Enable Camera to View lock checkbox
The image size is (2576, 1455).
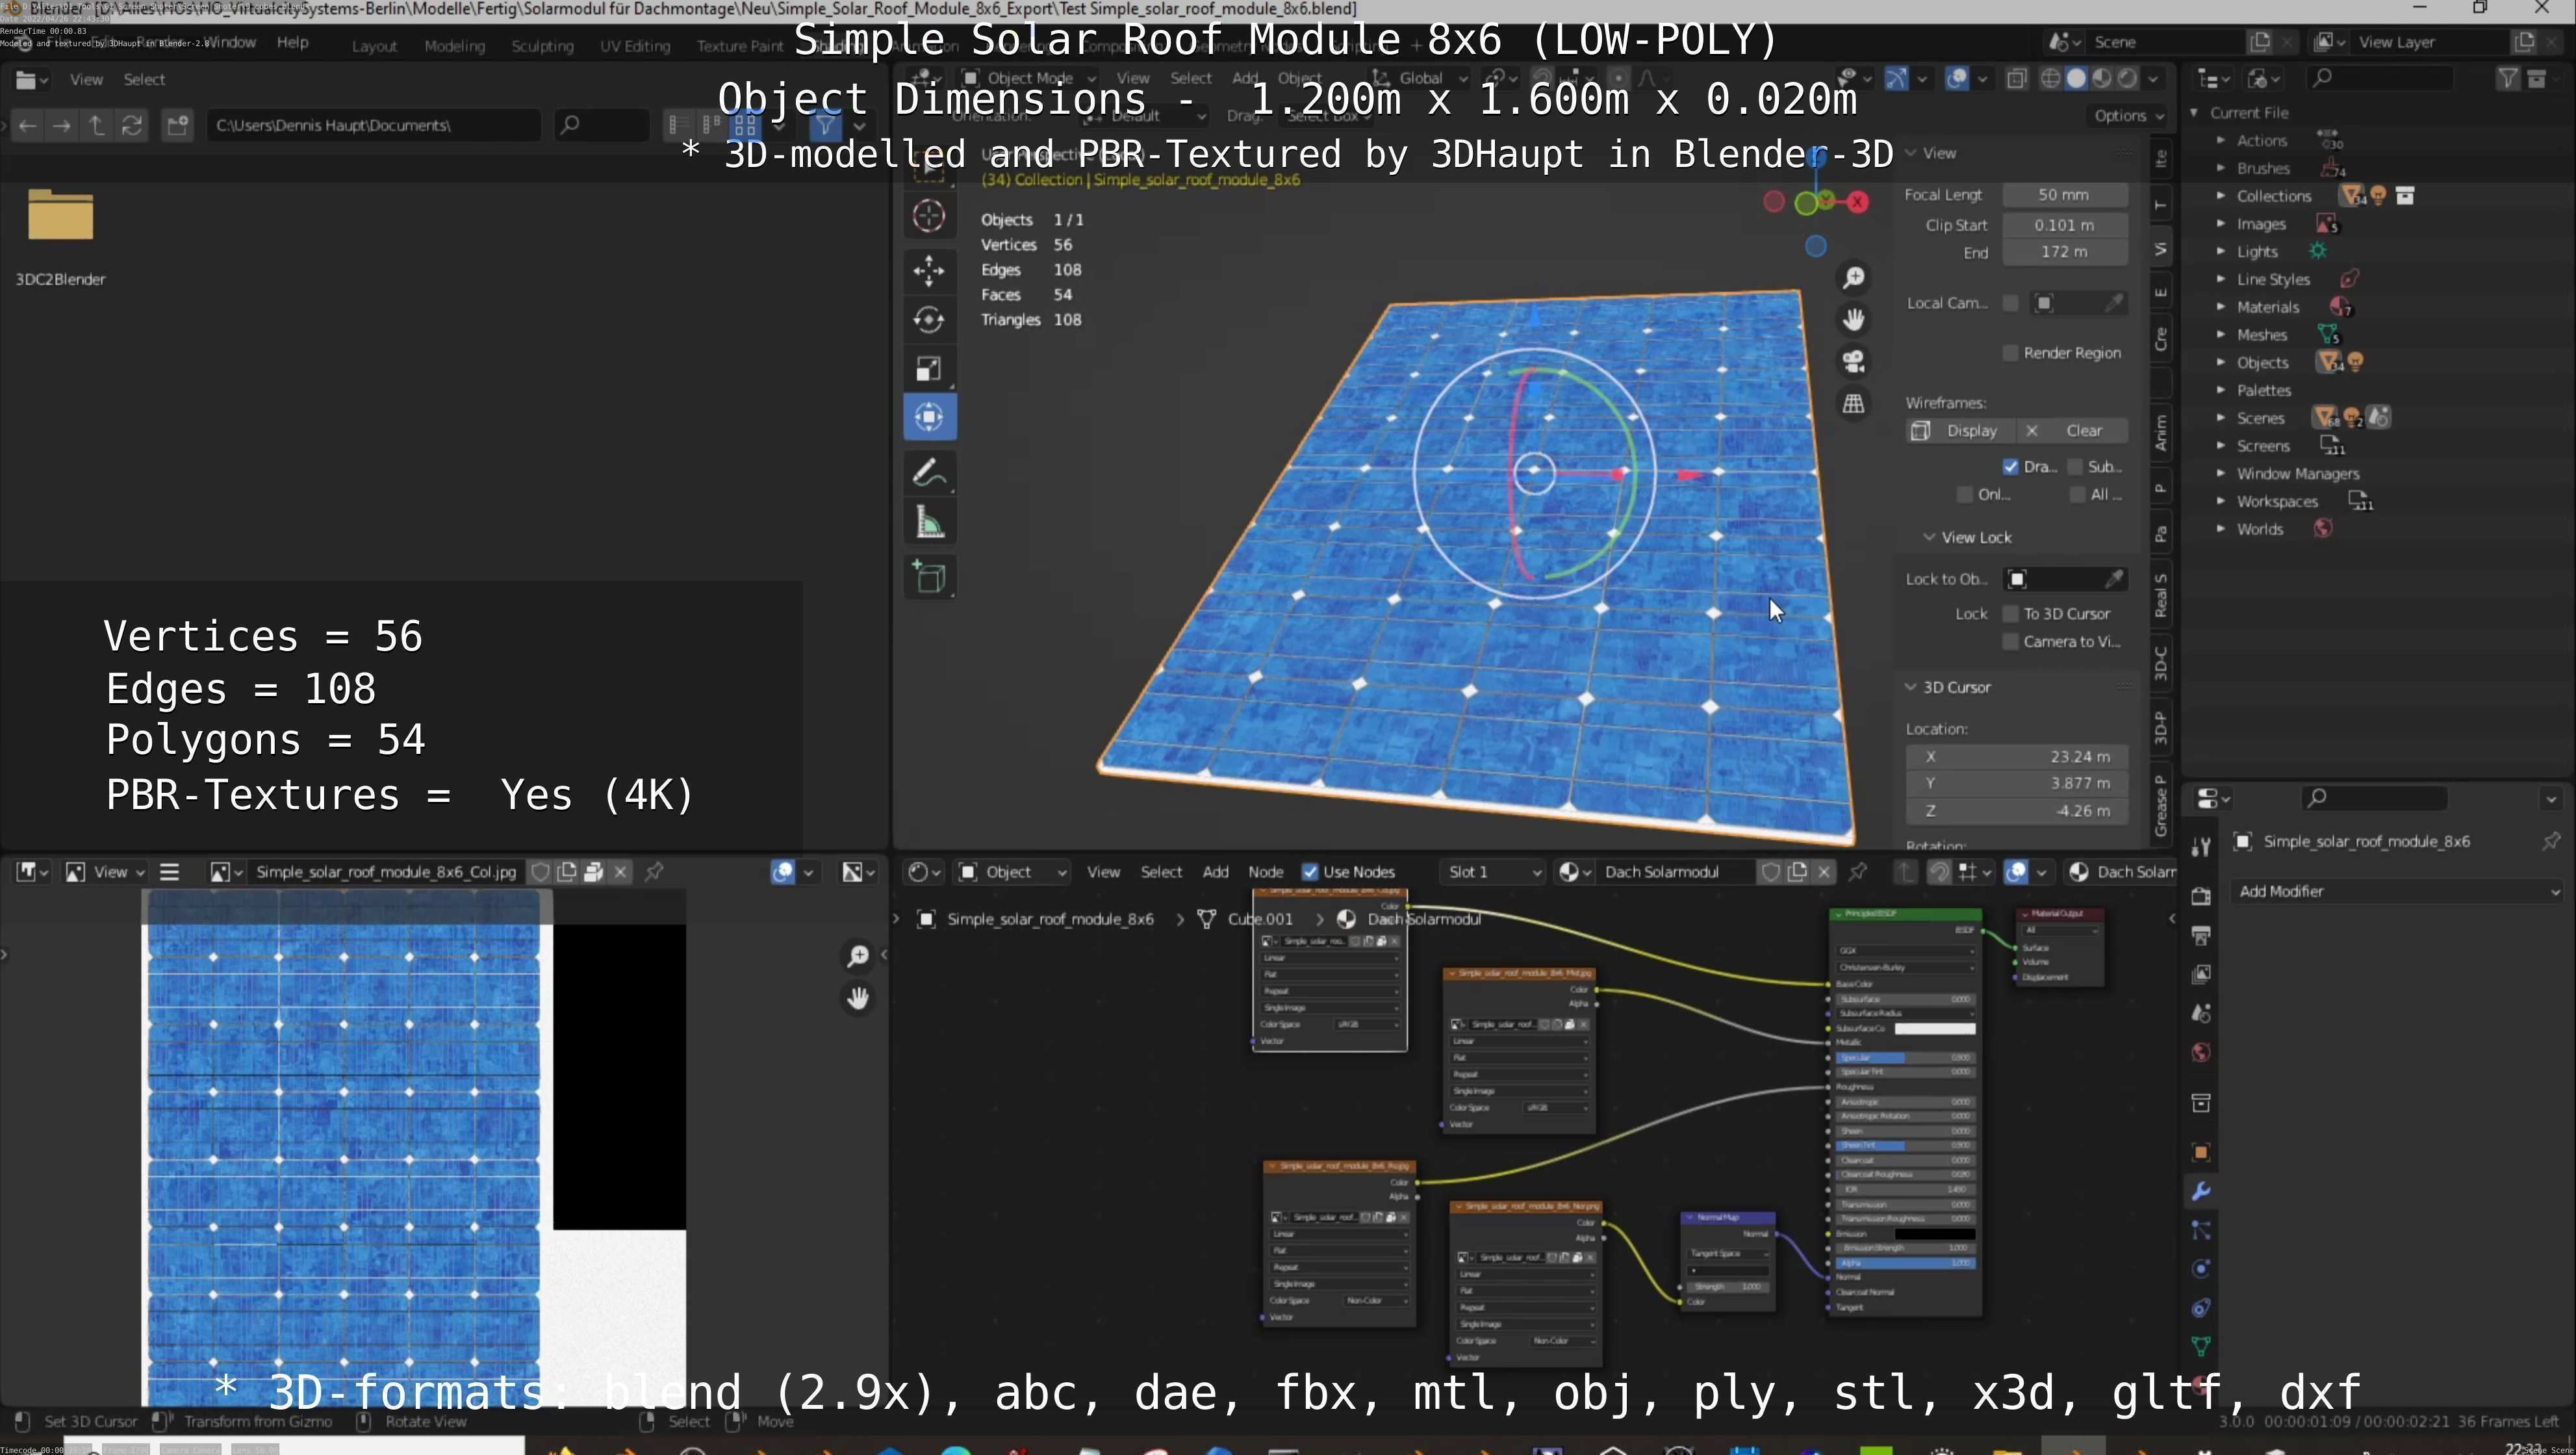[x=2010, y=642]
